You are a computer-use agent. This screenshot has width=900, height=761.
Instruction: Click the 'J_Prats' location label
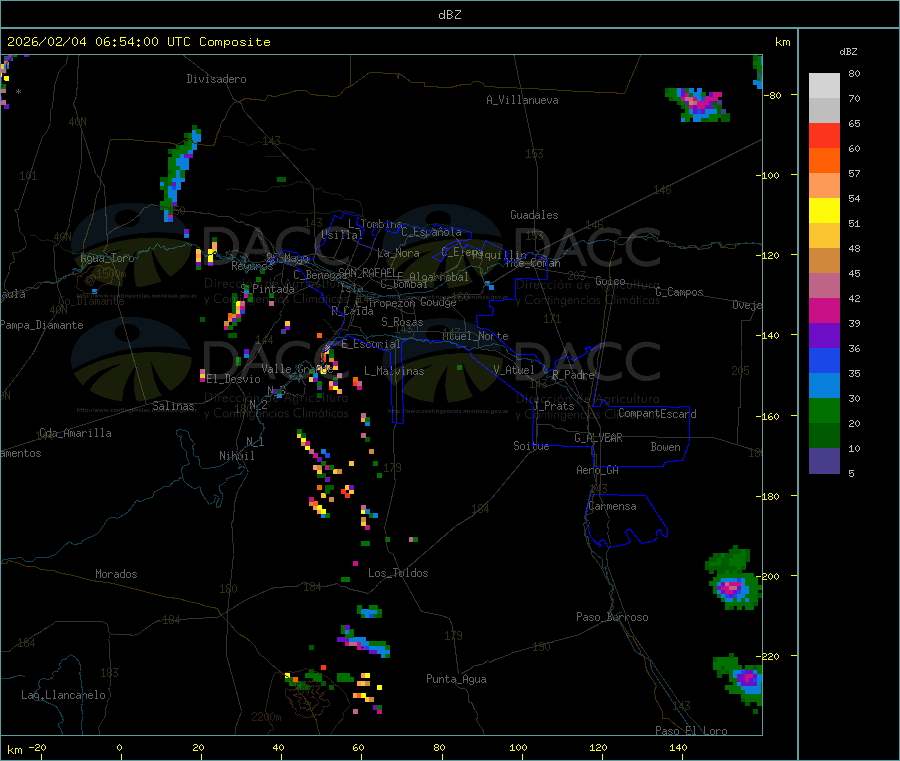coord(553,406)
